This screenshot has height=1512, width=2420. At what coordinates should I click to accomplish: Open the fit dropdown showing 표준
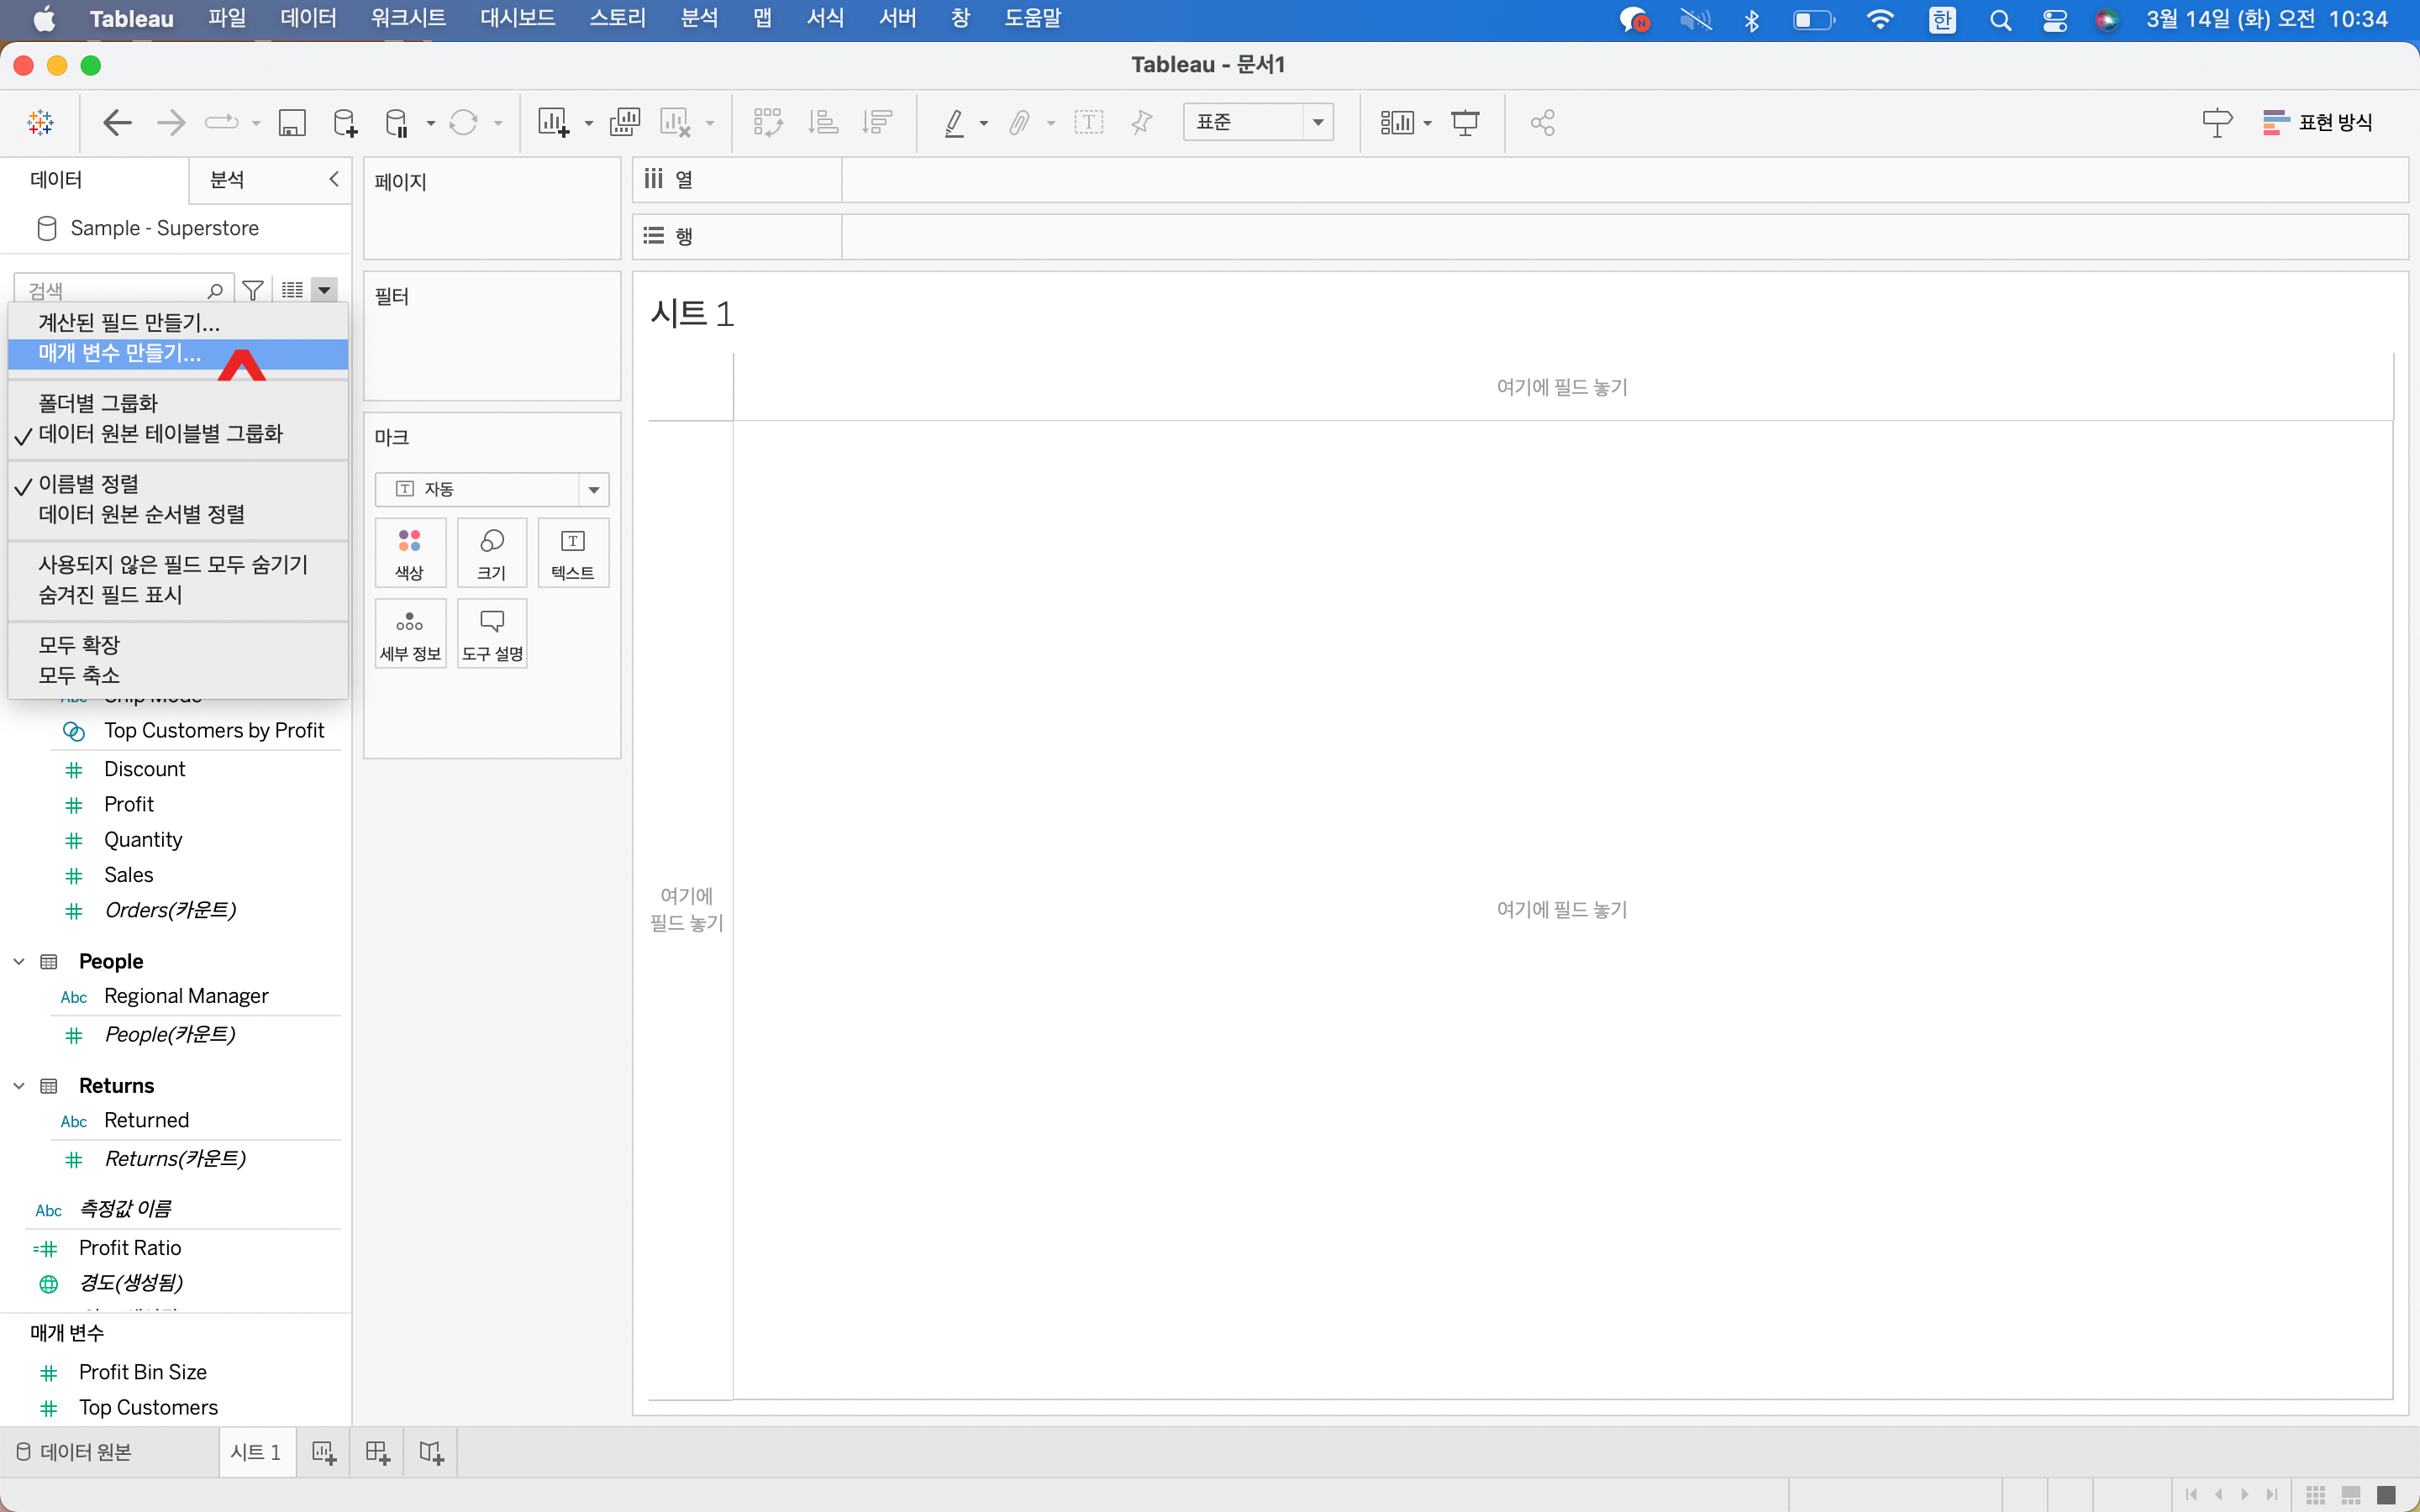pyautogui.click(x=1258, y=122)
